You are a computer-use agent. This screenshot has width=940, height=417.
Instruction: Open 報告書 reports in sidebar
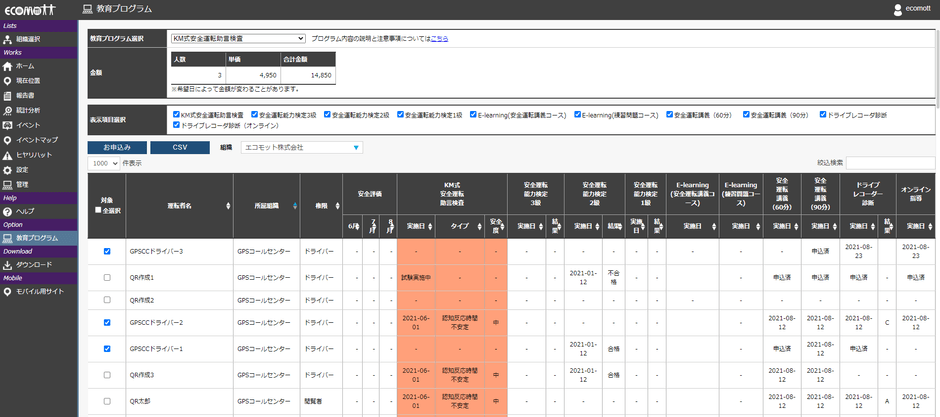[x=28, y=96]
